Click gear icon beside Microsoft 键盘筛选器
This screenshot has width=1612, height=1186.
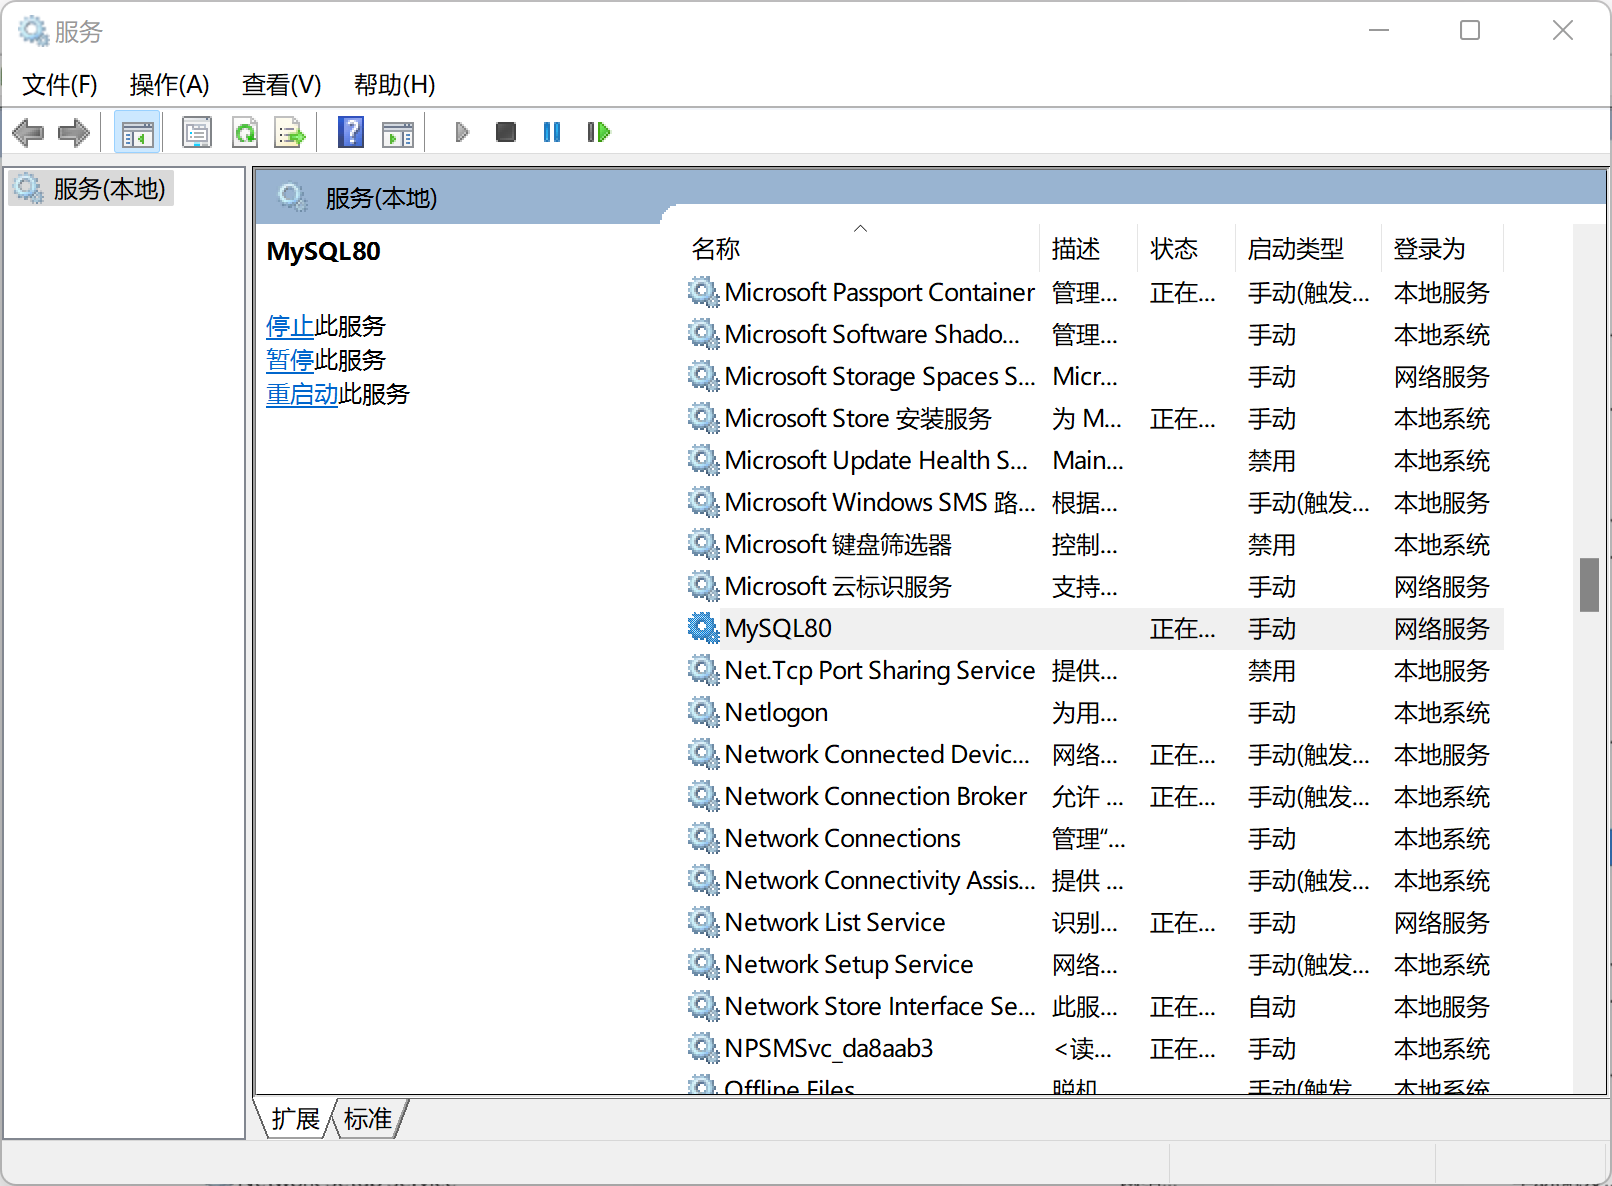[x=703, y=544]
